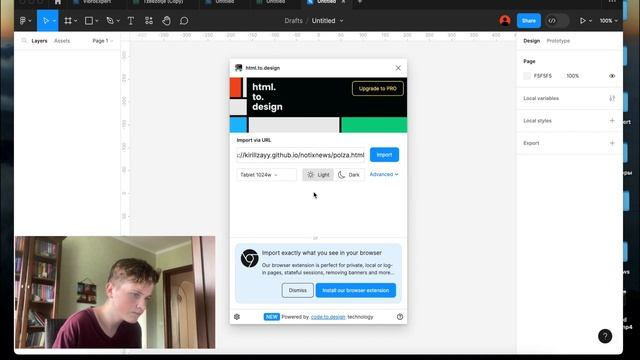Click Upgrade to PRO button

click(378, 89)
